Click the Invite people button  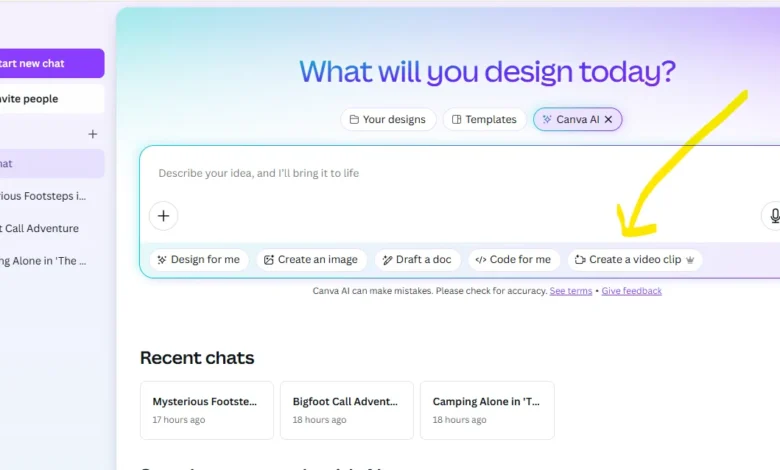[x=52, y=98]
